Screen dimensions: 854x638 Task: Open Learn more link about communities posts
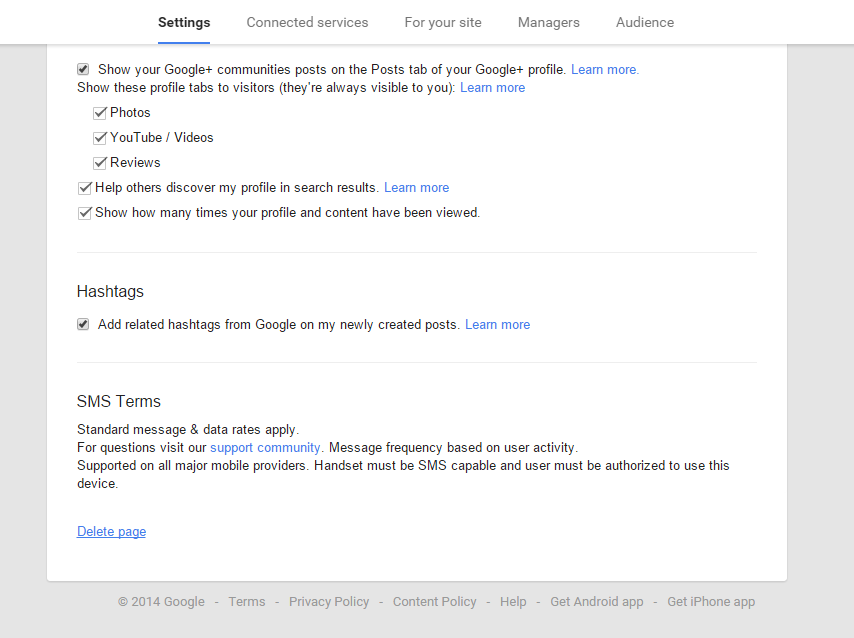[605, 70]
